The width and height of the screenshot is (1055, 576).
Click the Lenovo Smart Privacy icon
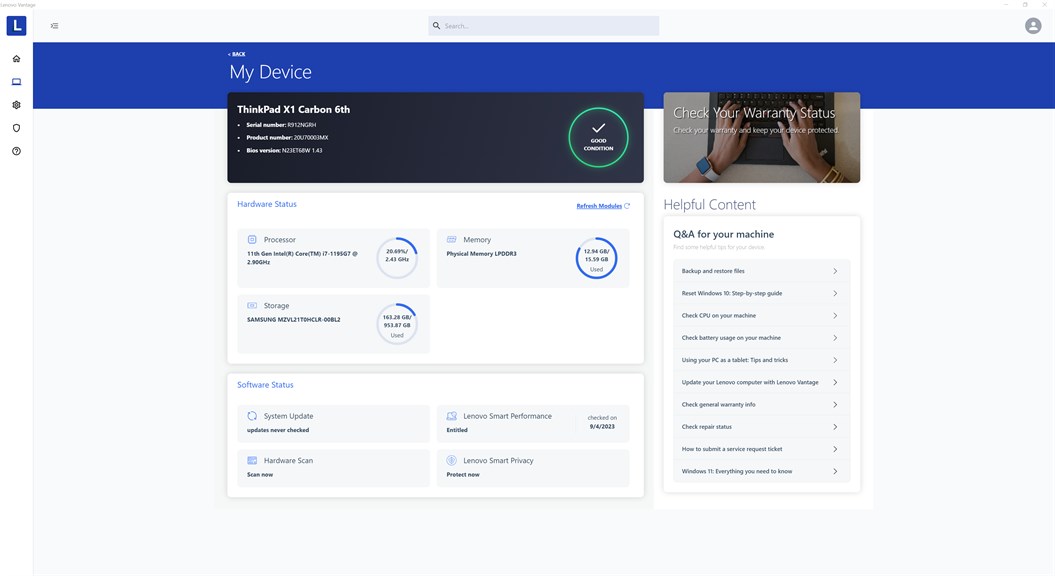451,460
